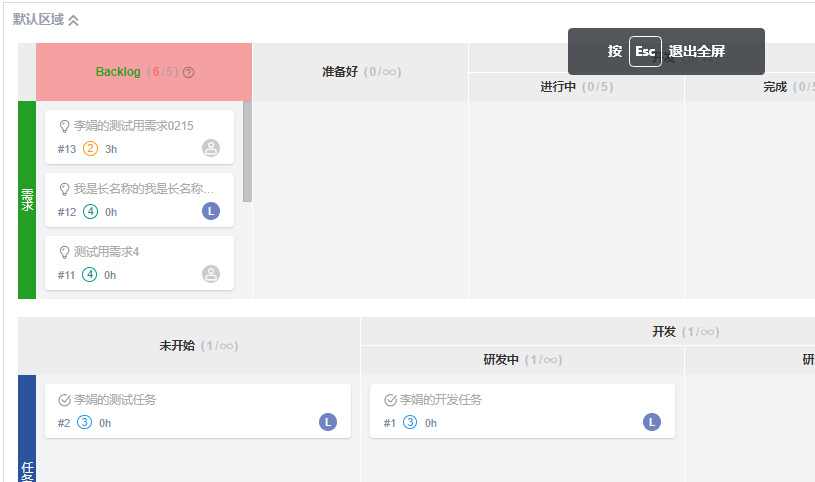Click the L avatar on card #12

211,211
